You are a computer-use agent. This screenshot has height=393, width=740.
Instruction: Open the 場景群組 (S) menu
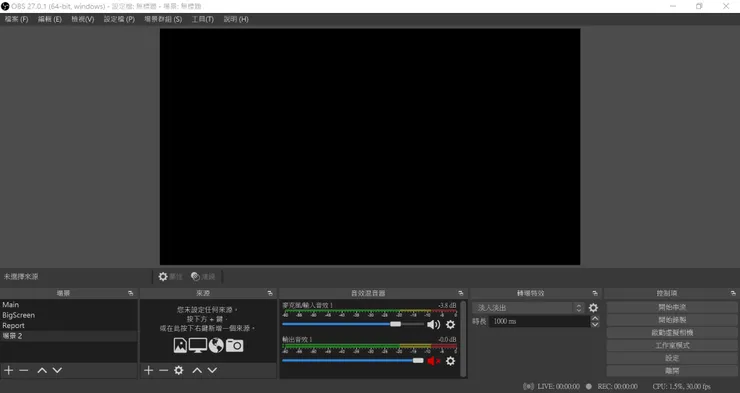pos(163,19)
